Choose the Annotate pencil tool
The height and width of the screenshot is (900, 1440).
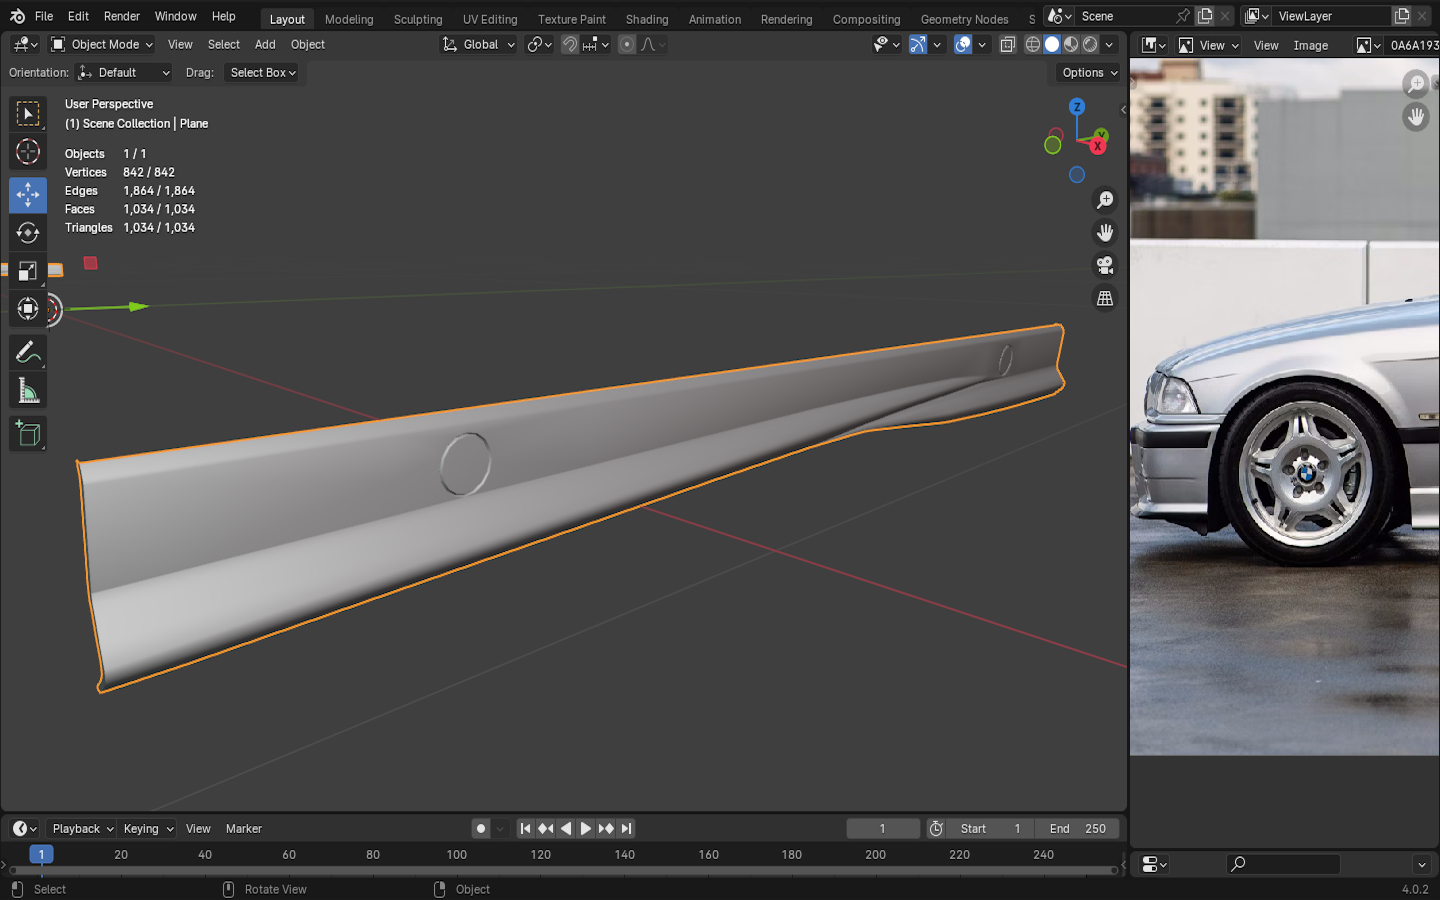pyautogui.click(x=28, y=352)
